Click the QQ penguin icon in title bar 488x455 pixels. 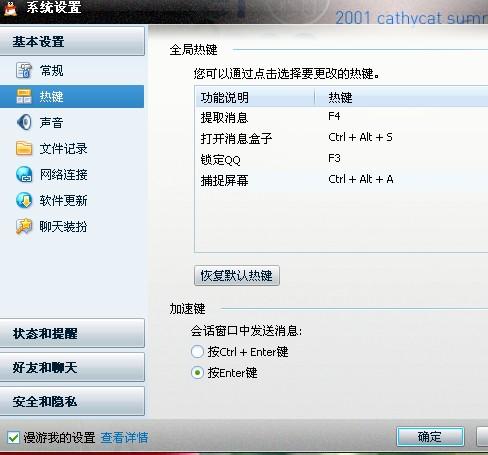[x=10, y=8]
